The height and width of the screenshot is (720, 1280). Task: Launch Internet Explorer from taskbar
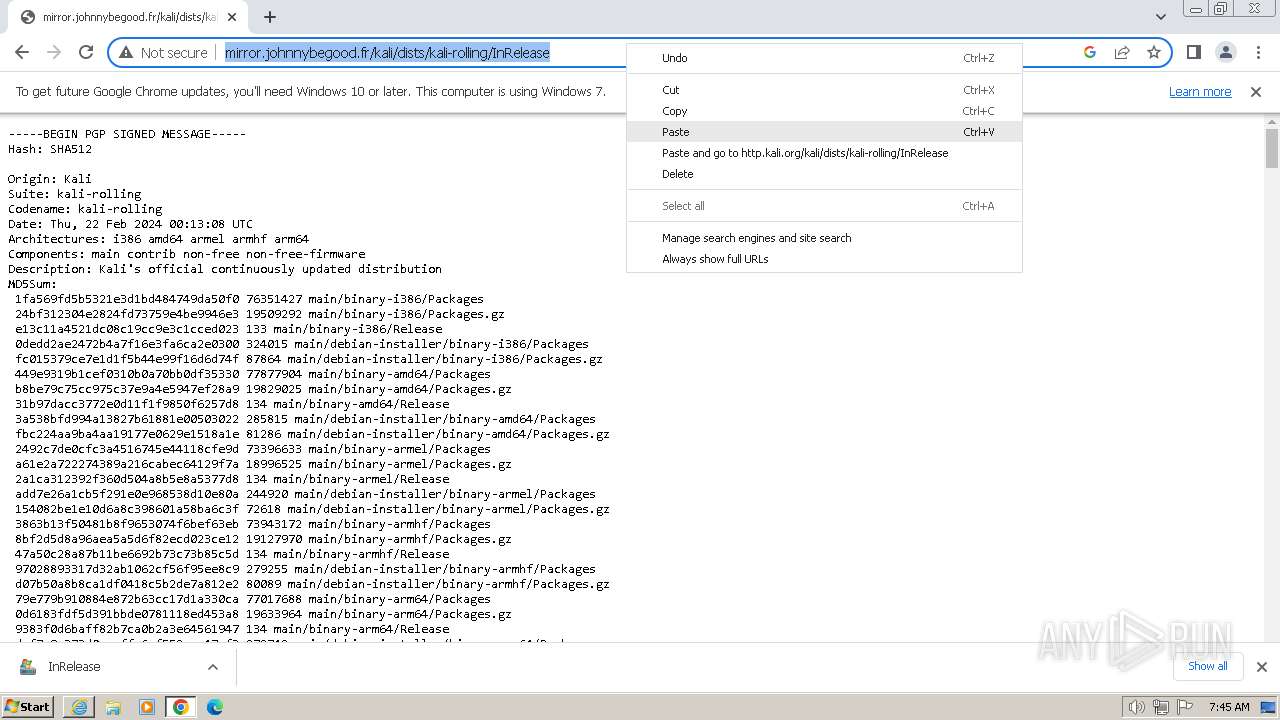pyautogui.click(x=79, y=707)
